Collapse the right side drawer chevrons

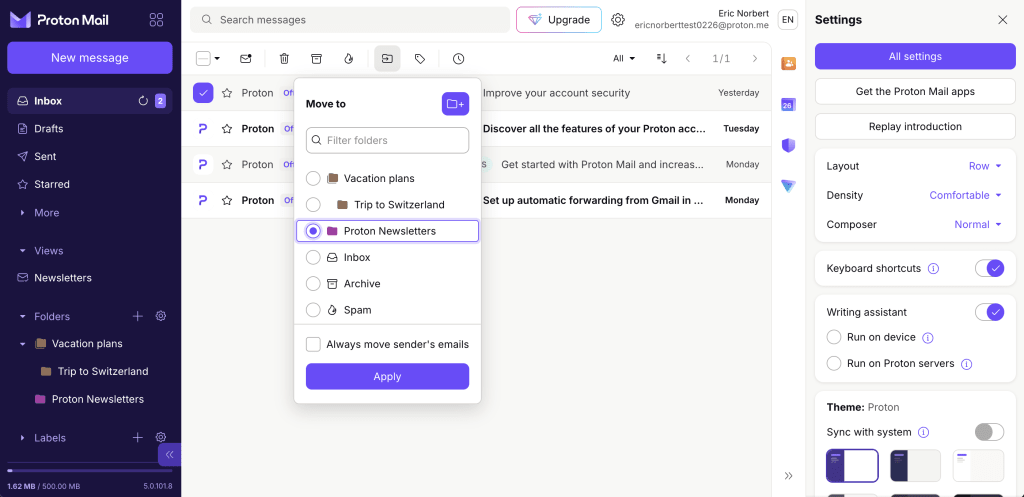pyautogui.click(x=788, y=475)
